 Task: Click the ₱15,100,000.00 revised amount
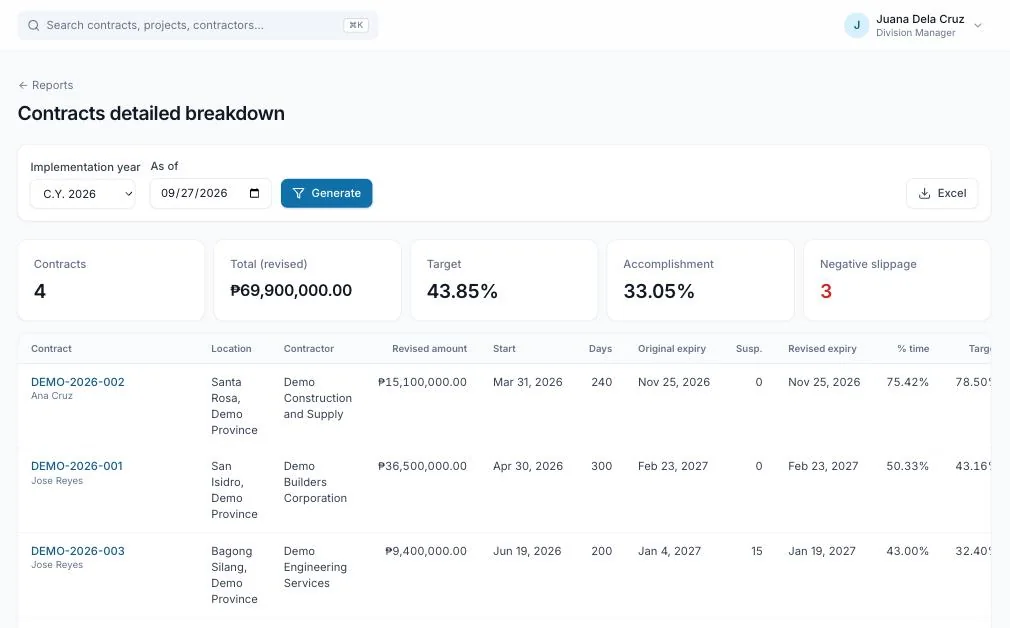pyautogui.click(x=423, y=382)
